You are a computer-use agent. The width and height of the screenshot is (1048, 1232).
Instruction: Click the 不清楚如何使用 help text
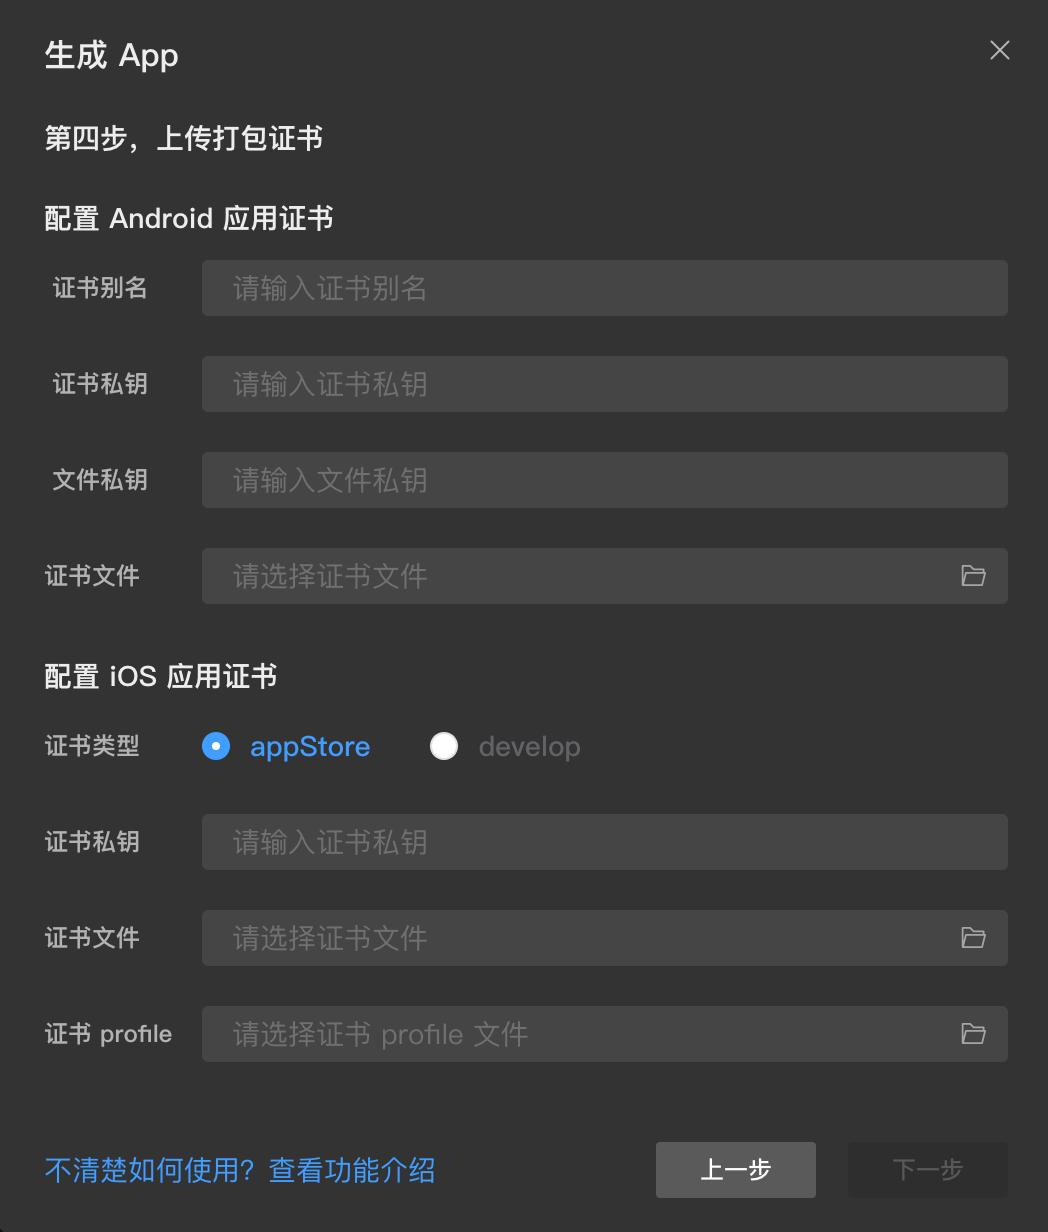pos(140,1170)
